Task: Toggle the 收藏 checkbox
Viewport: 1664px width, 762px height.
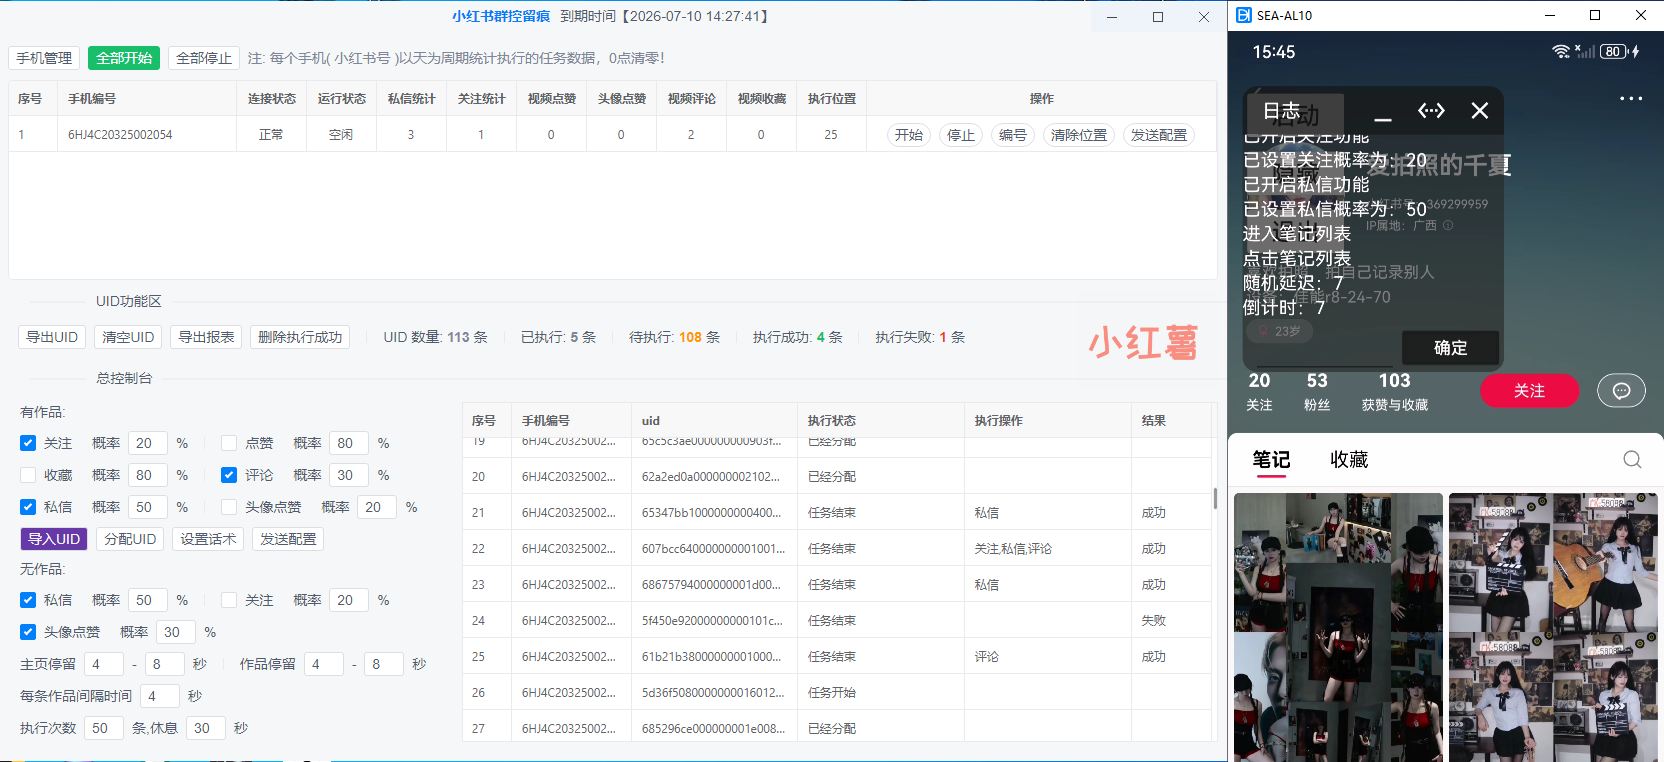Action: (x=28, y=475)
